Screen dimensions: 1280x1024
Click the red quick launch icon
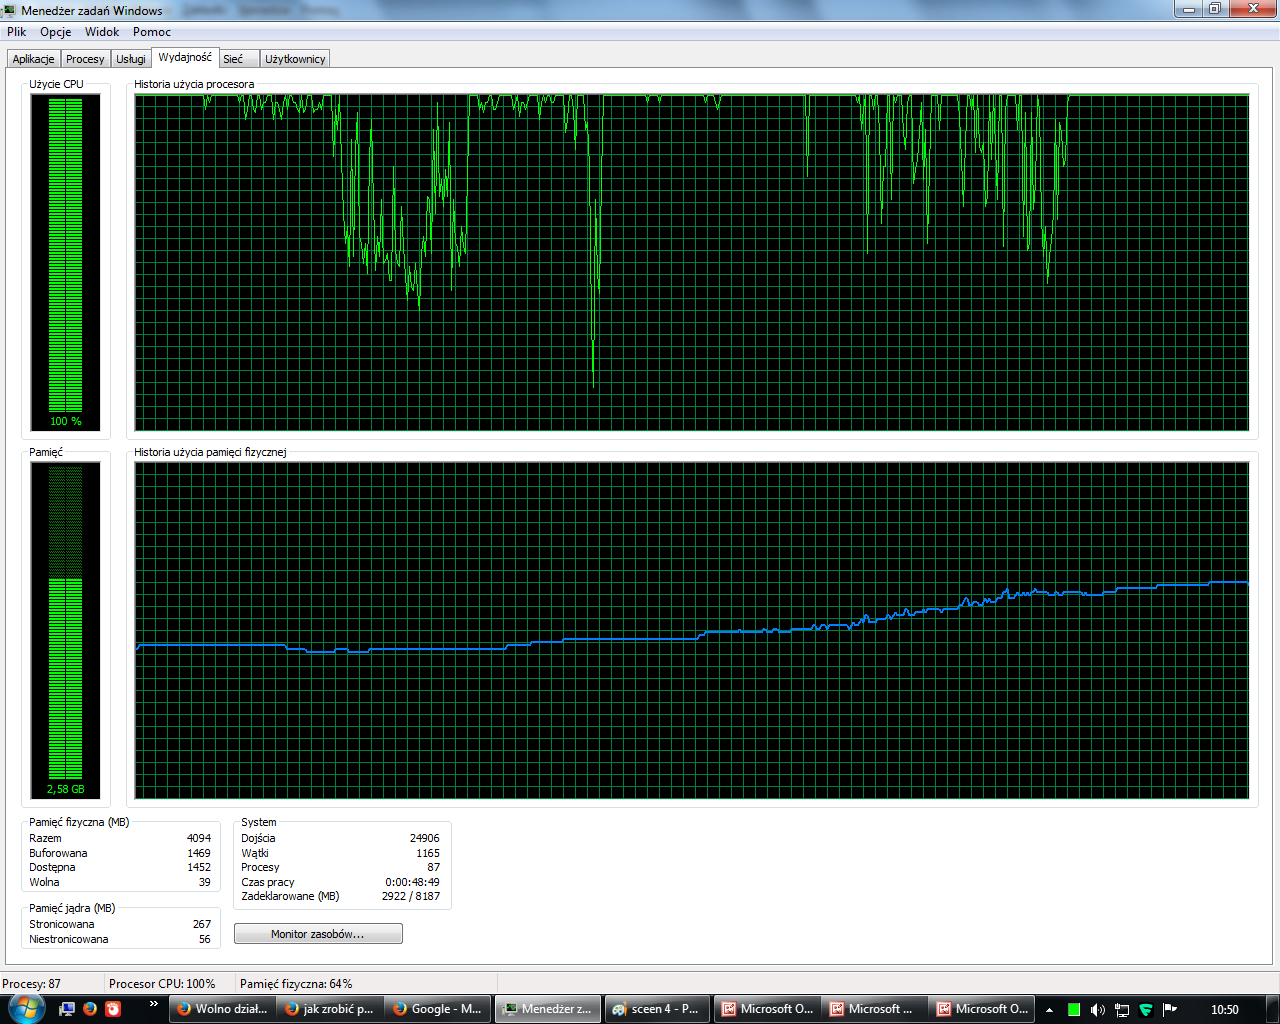pos(113,1009)
